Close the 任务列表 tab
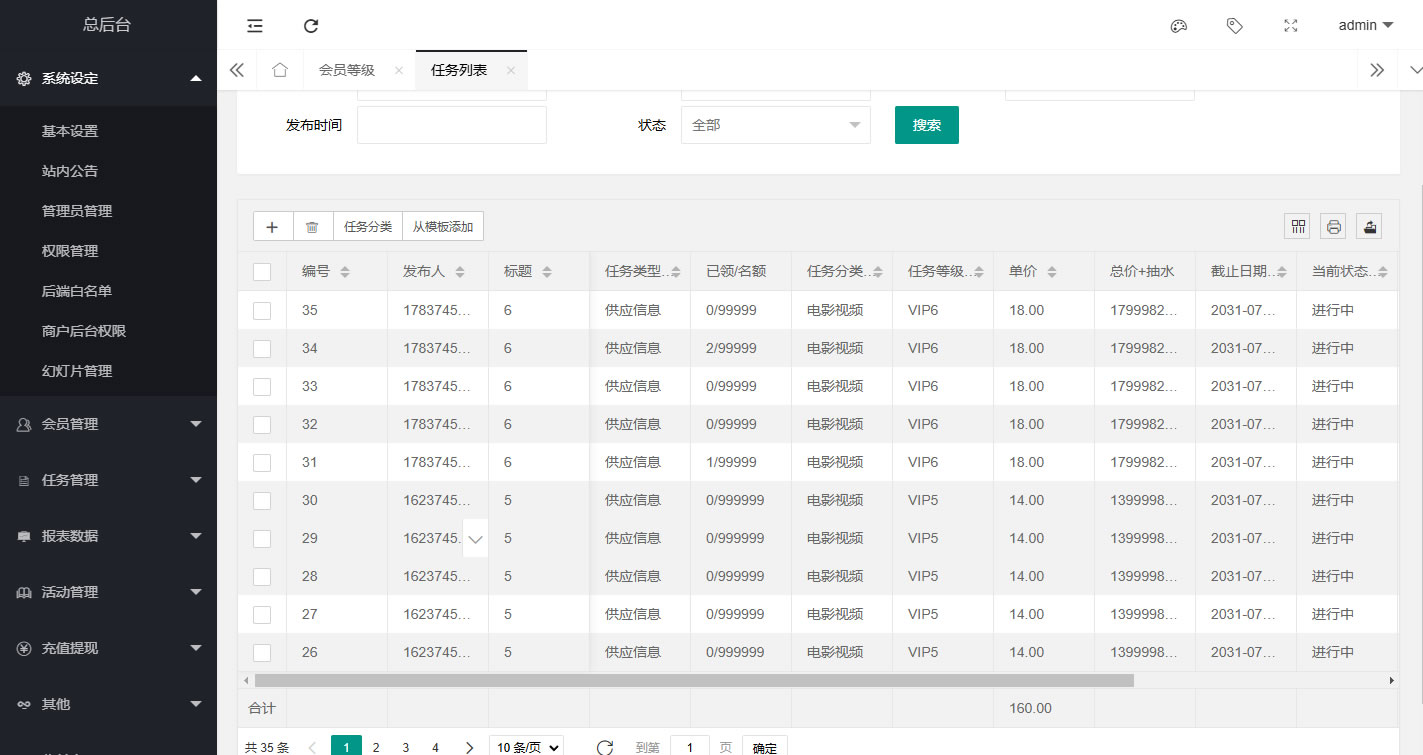The image size is (1423, 755). coord(511,70)
